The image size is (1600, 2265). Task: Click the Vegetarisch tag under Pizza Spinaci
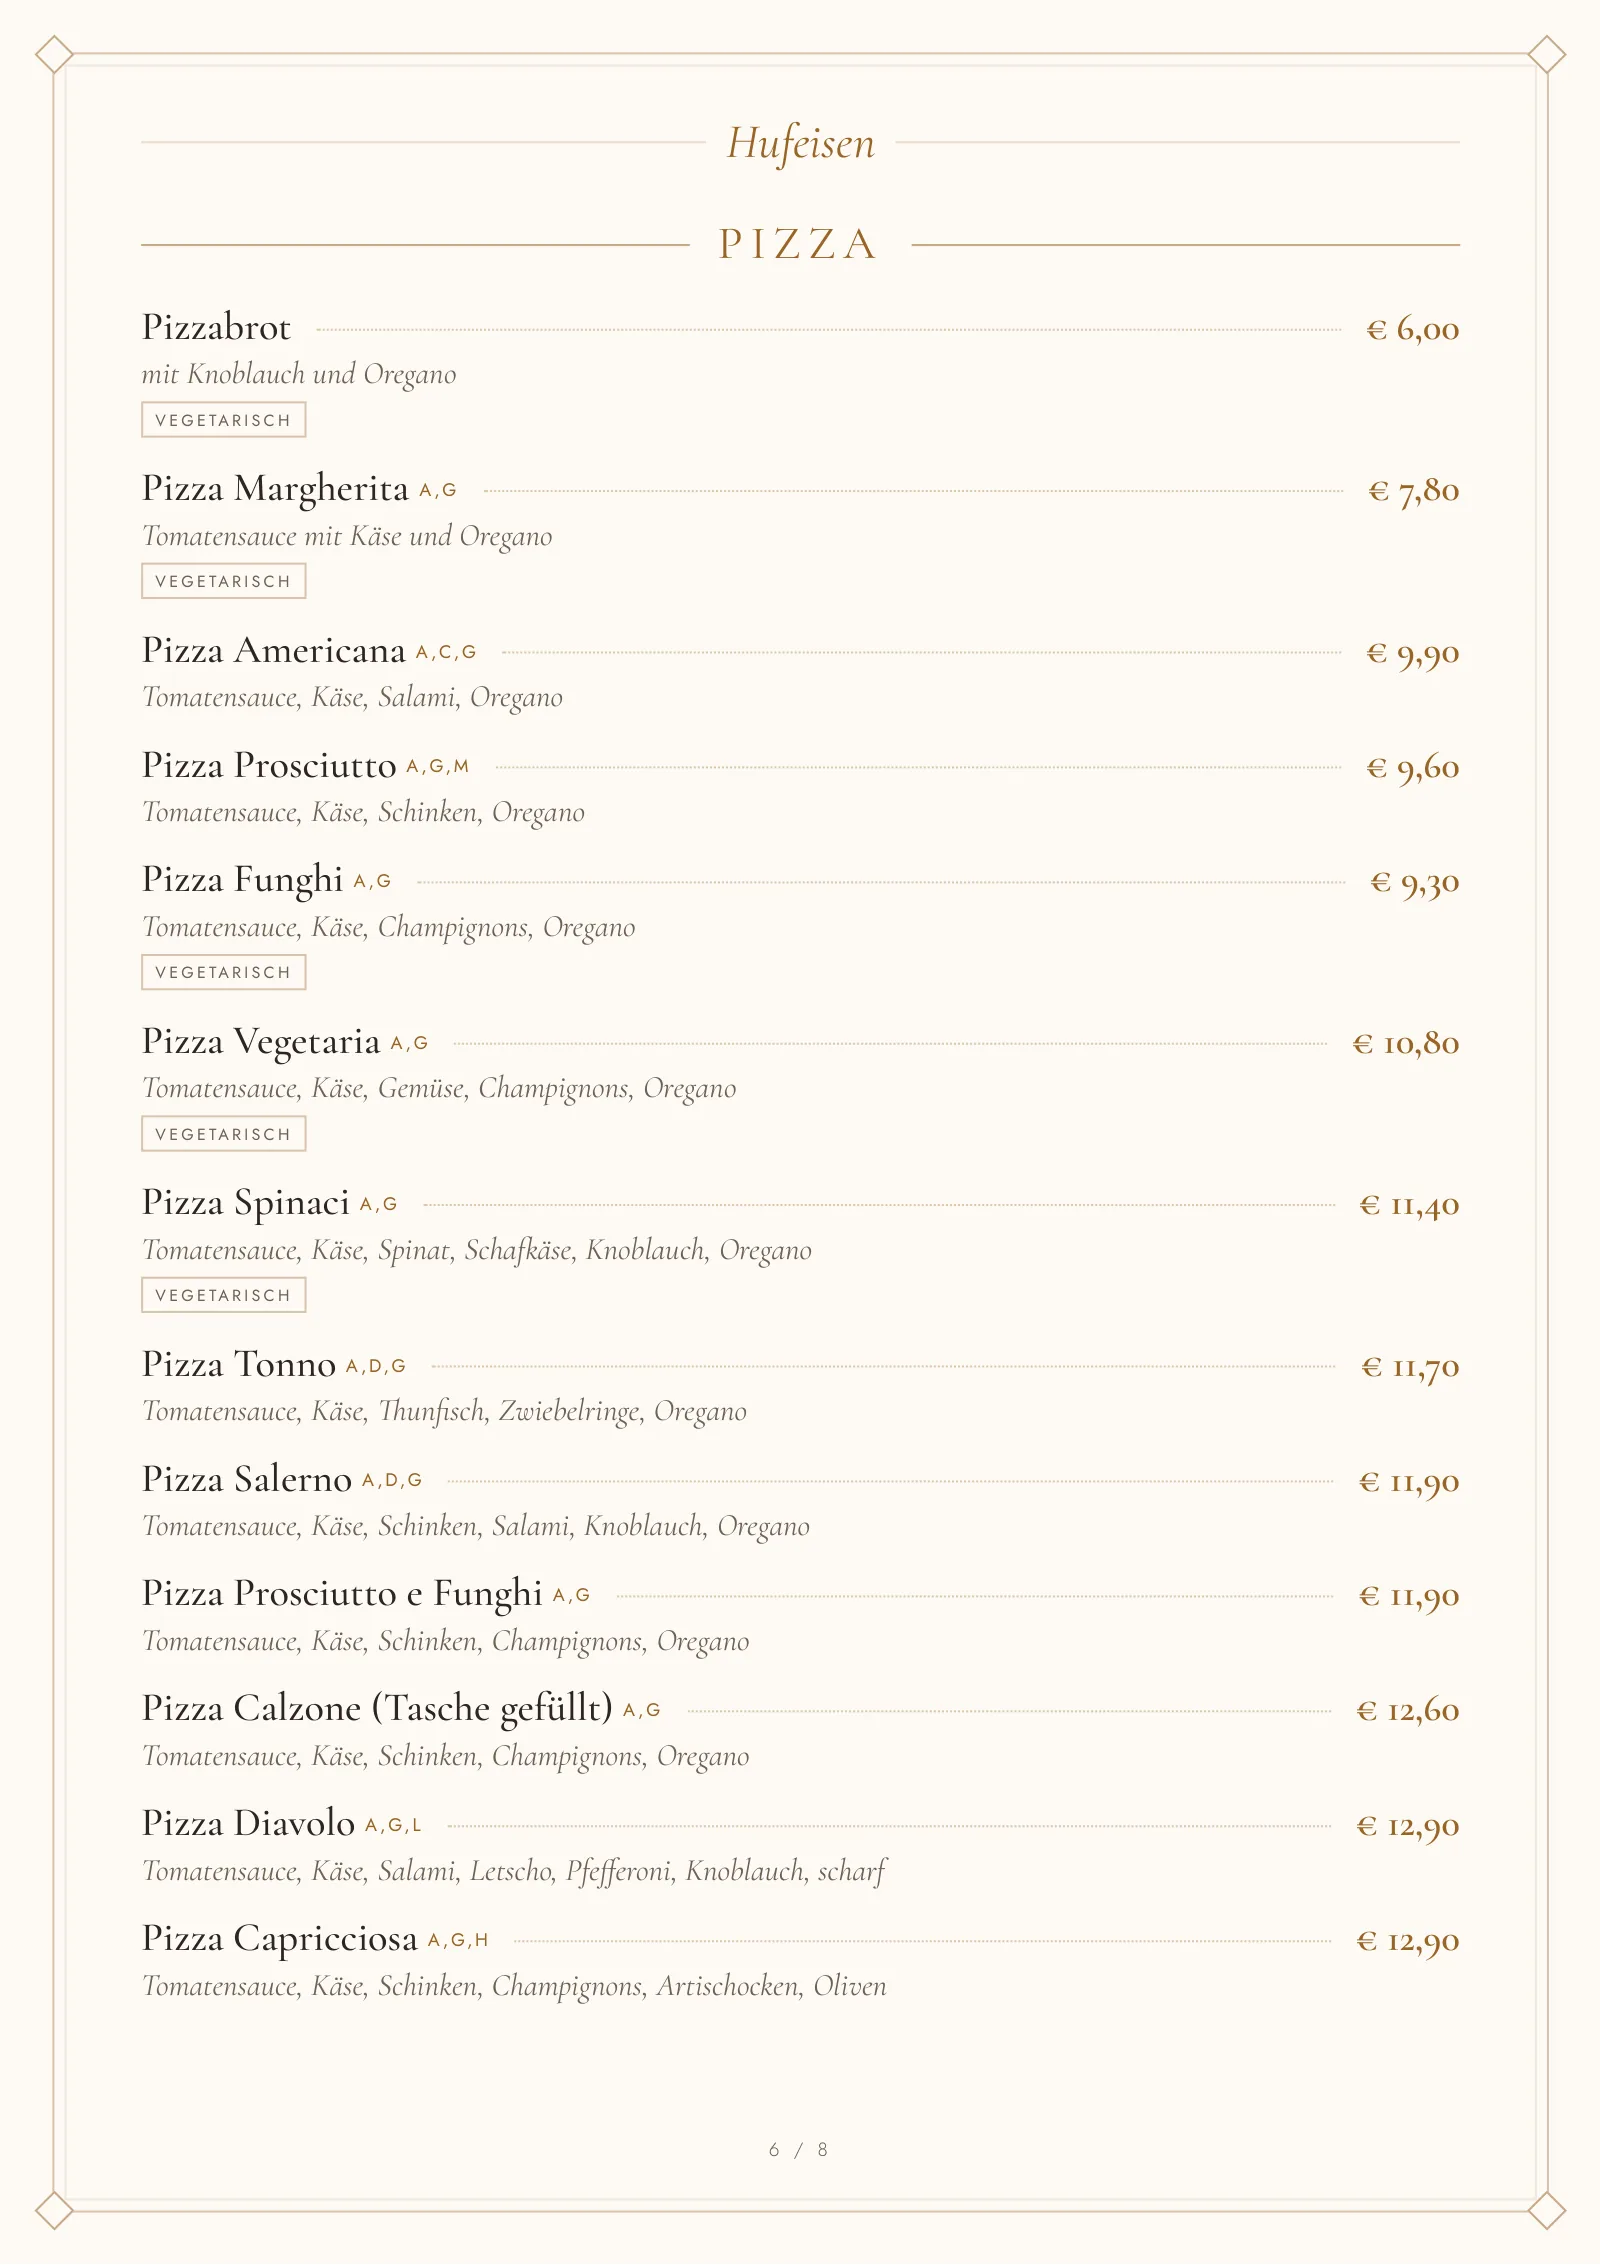[223, 1295]
